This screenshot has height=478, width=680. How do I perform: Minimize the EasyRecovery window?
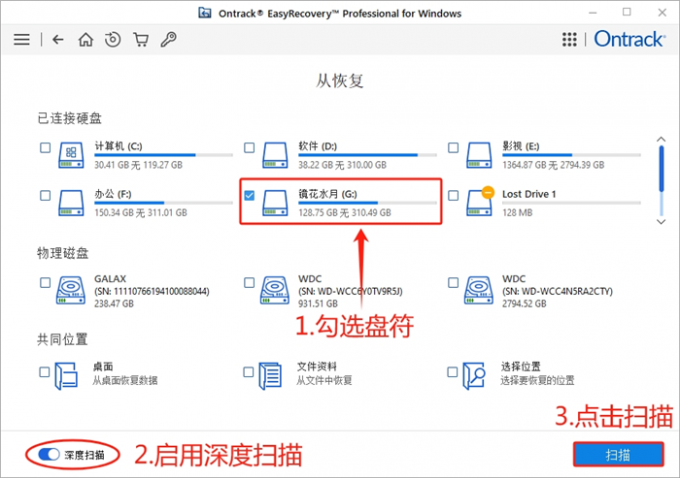click(x=593, y=13)
